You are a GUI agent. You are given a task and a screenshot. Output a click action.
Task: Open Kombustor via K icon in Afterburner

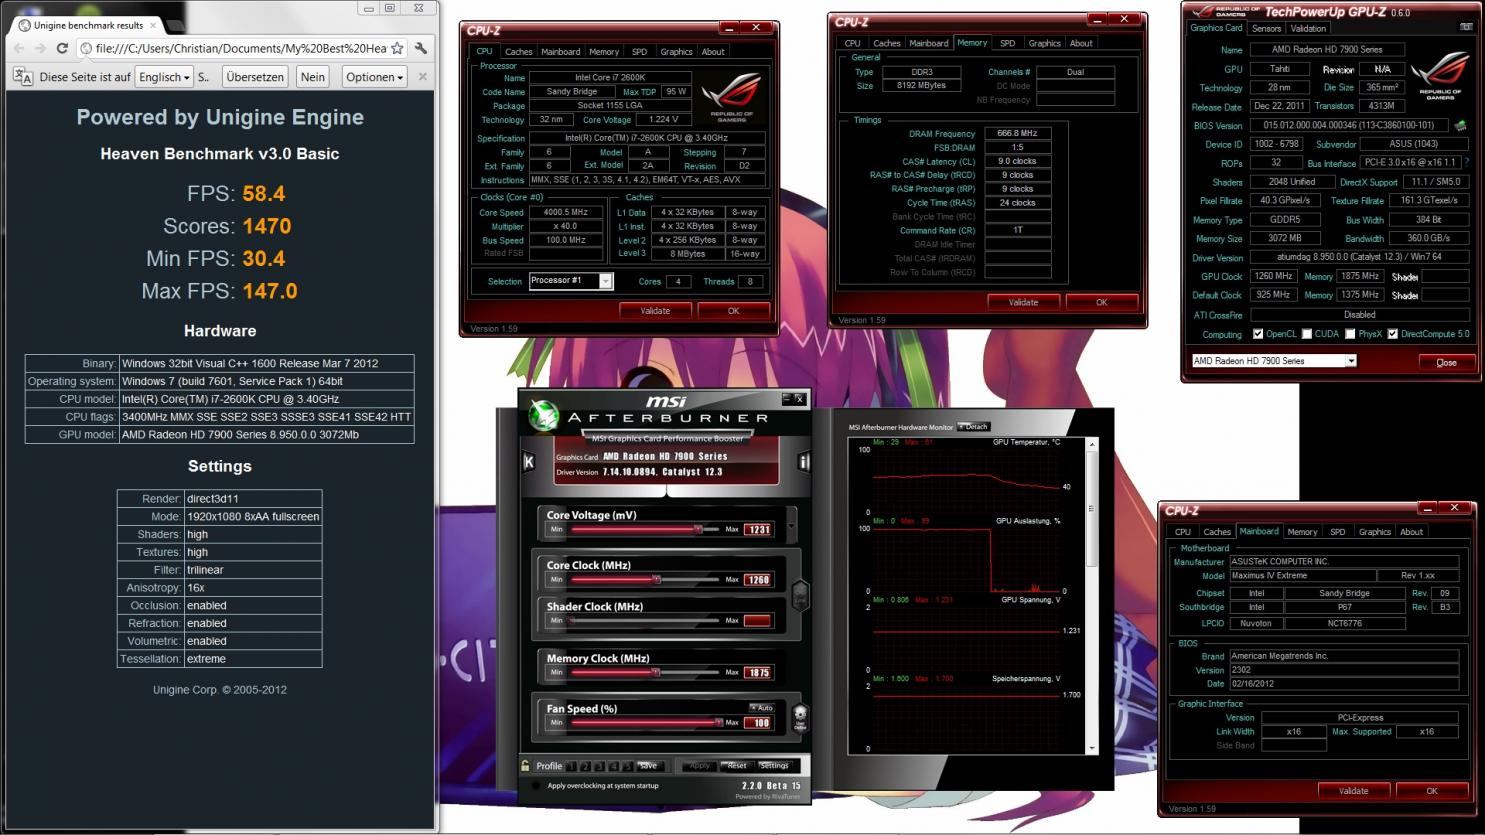point(529,461)
